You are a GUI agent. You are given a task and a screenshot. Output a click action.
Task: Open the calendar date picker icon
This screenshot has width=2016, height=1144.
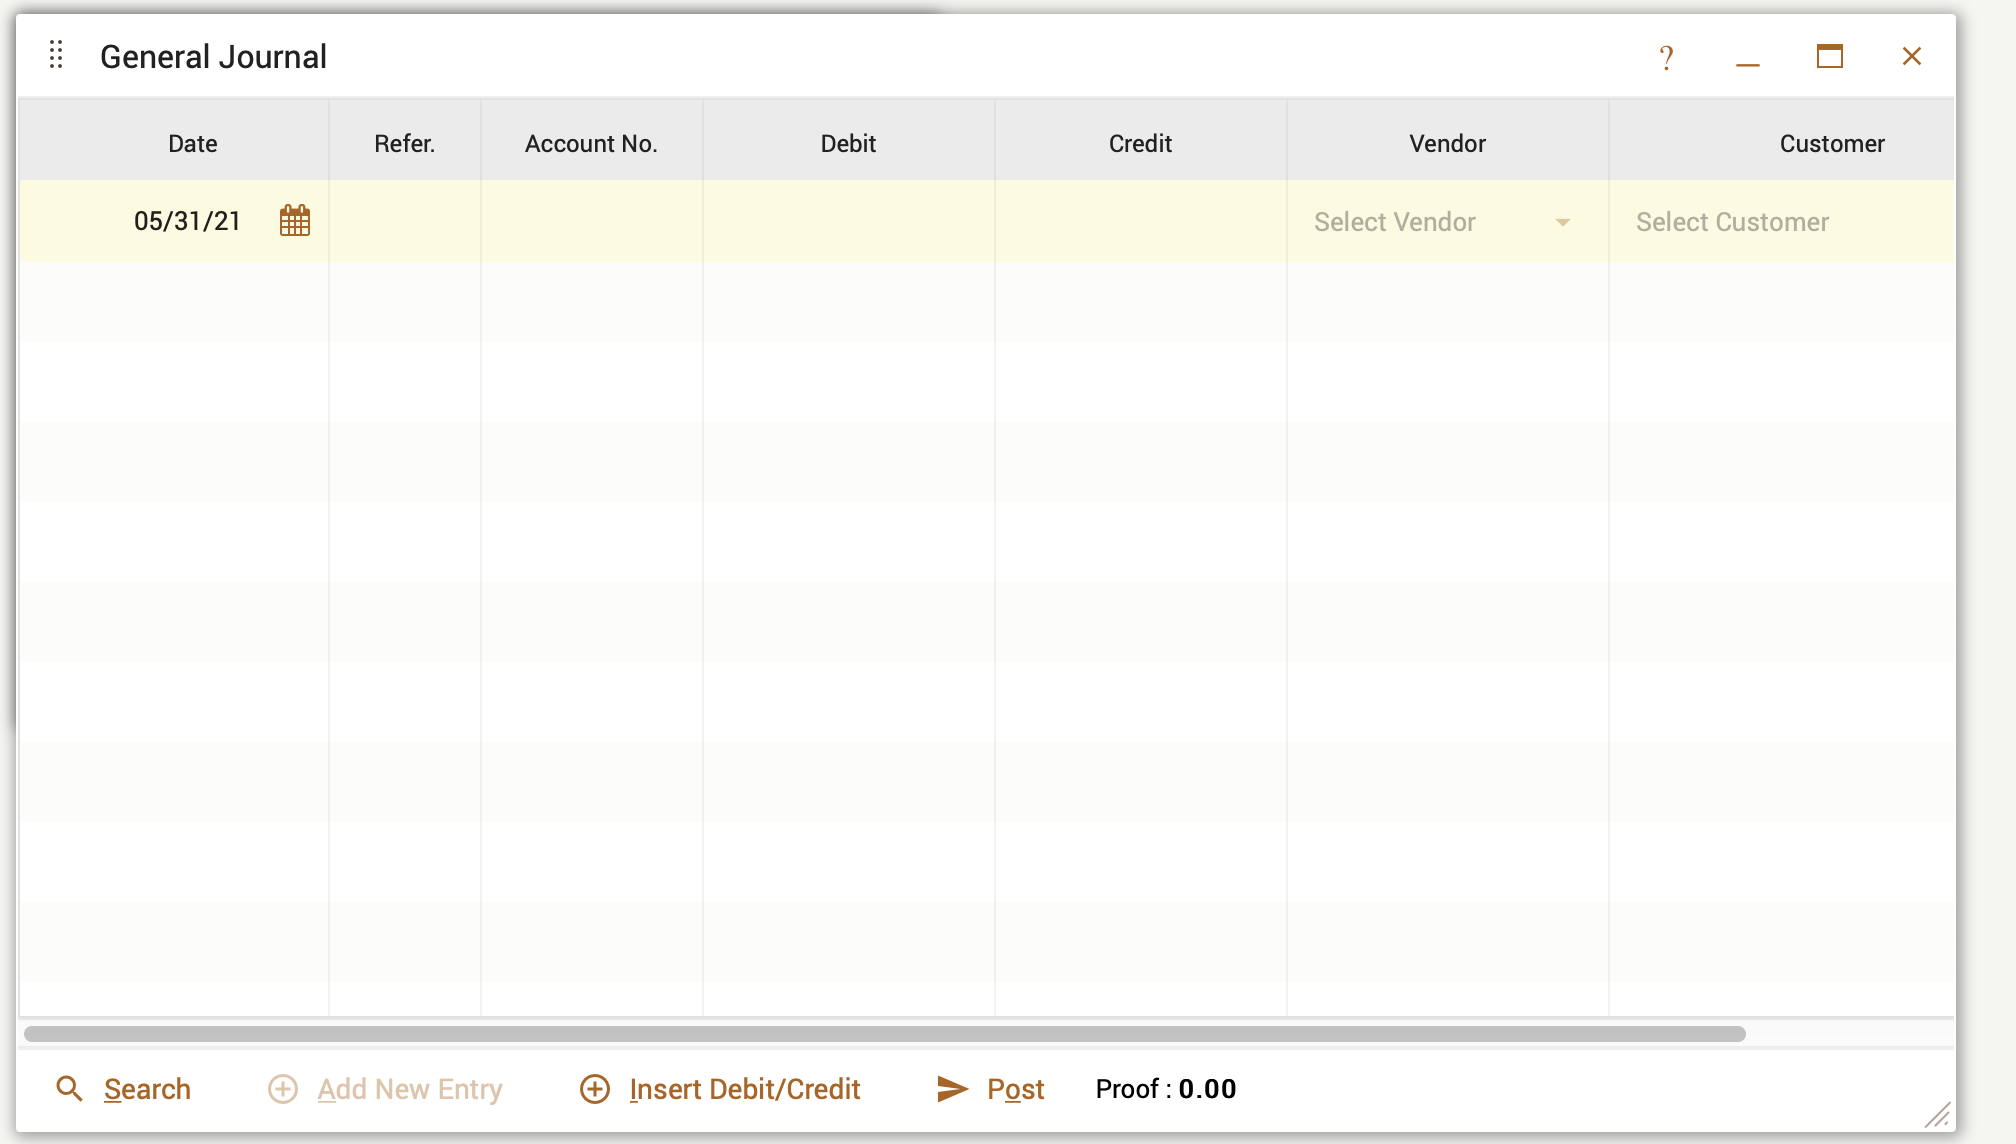[295, 220]
